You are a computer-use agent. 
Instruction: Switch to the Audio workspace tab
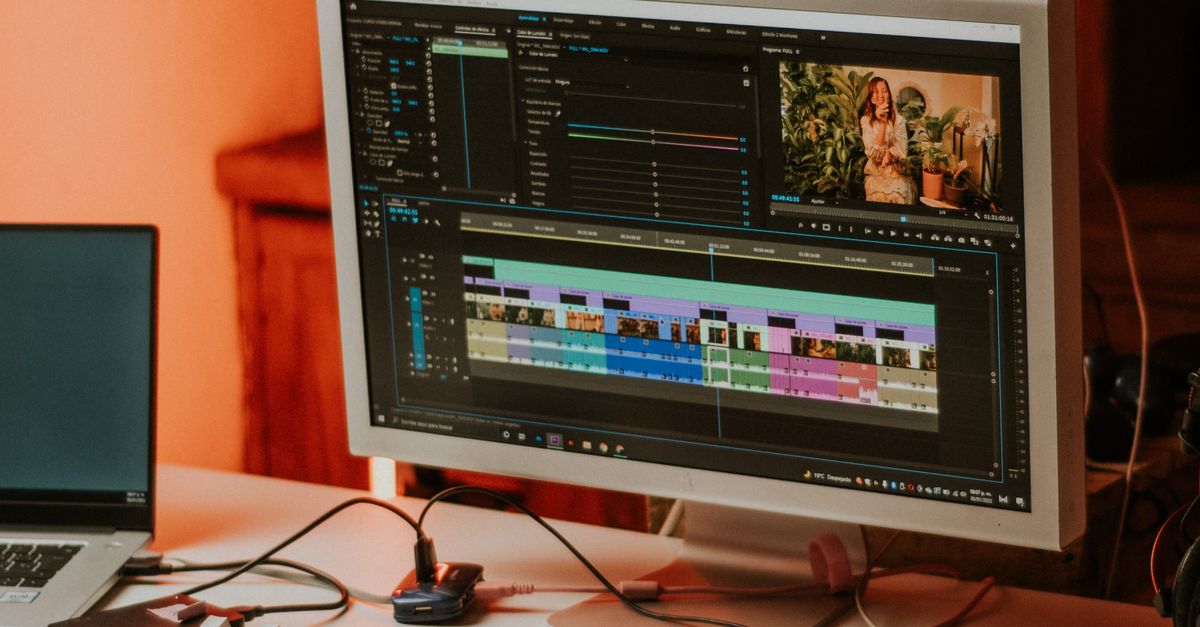675,26
